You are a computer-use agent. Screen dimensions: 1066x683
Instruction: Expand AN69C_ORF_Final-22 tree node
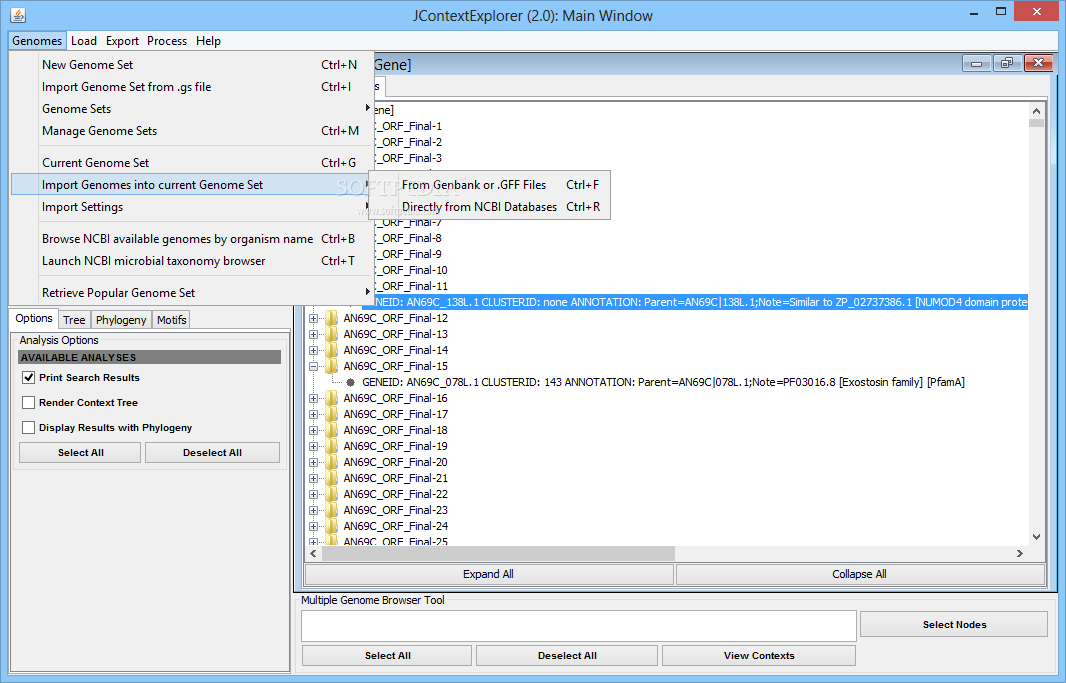[x=313, y=494]
